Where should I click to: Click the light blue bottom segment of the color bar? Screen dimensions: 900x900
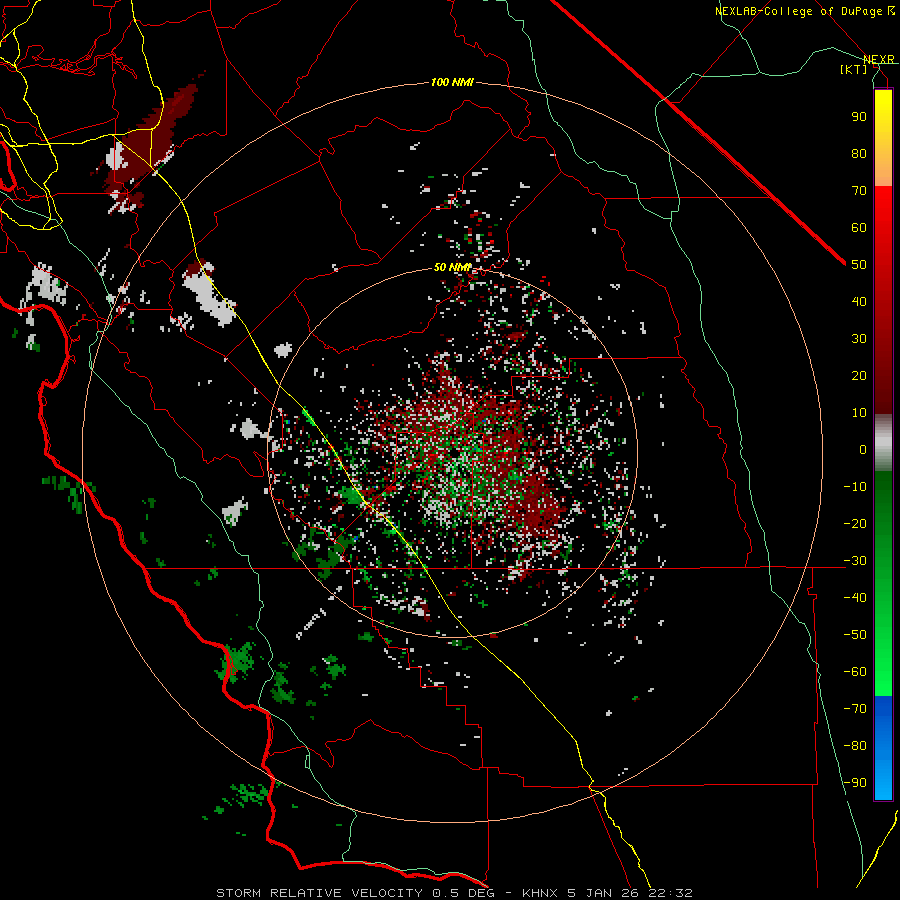[x=883, y=781]
